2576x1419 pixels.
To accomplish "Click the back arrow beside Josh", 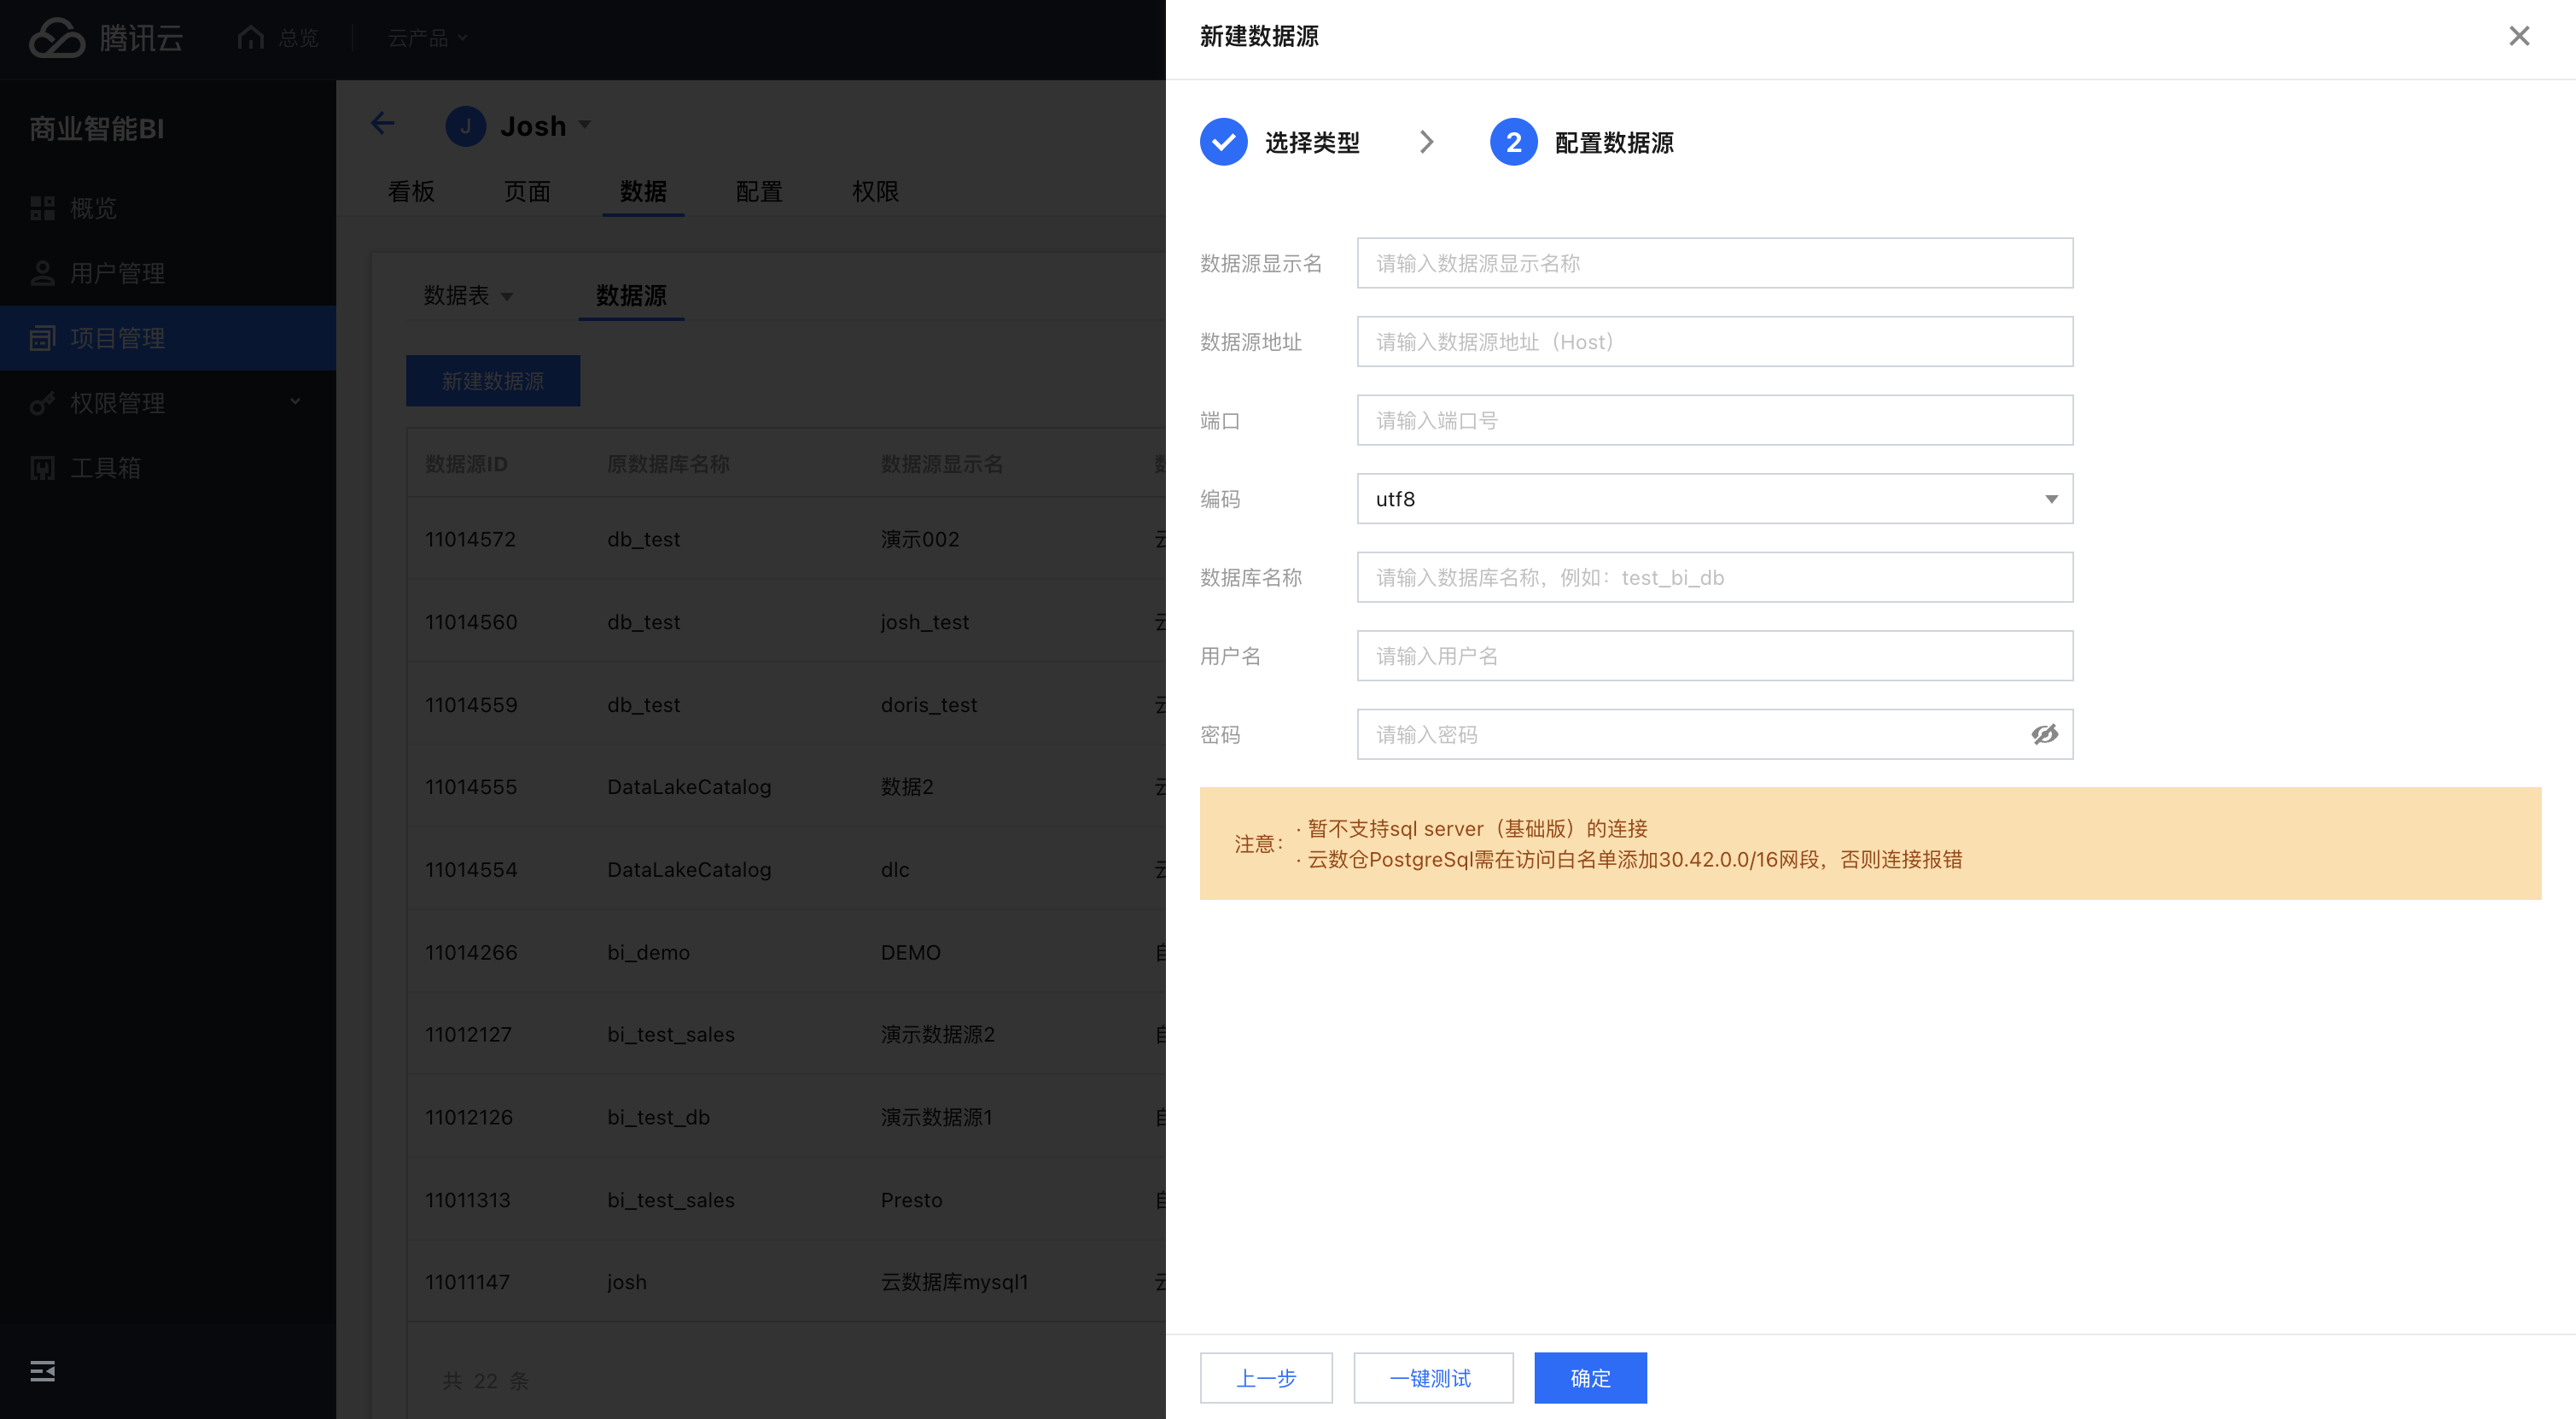I will [x=382, y=124].
